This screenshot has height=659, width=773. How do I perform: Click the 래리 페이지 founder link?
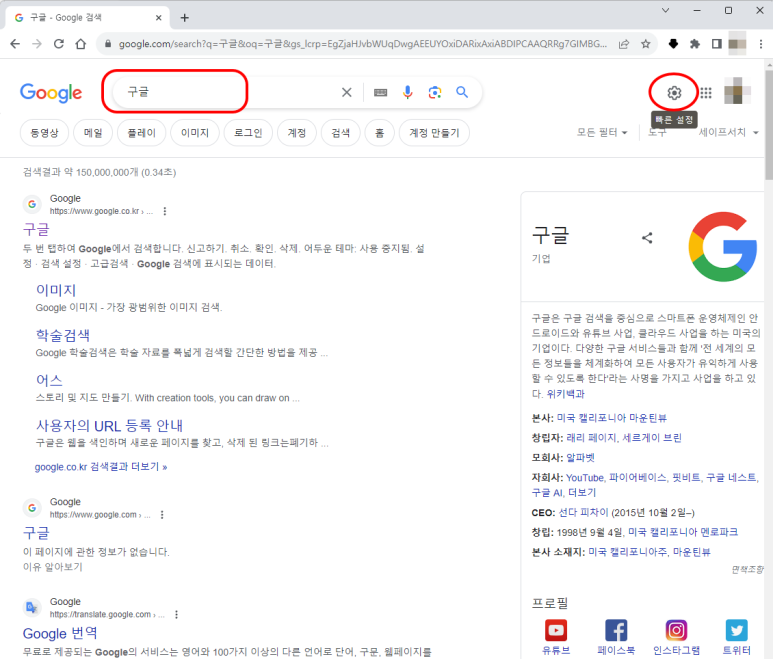[x=591, y=438]
